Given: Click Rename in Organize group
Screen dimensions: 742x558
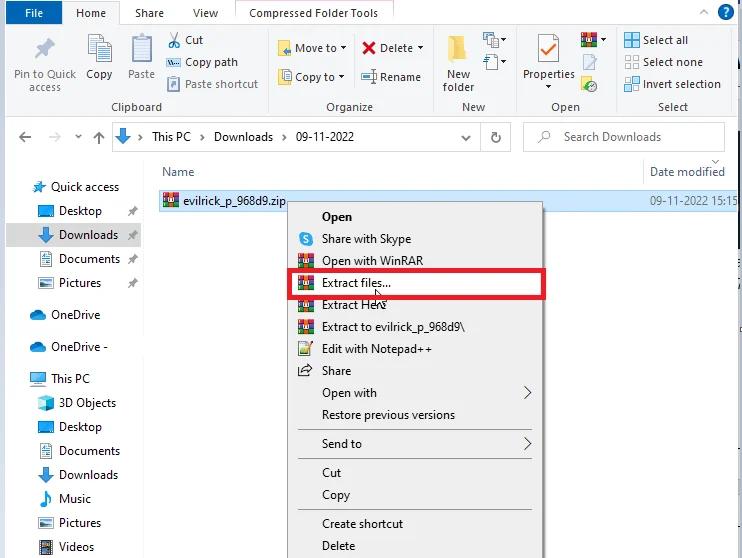Looking at the screenshot, I should (x=391, y=77).
